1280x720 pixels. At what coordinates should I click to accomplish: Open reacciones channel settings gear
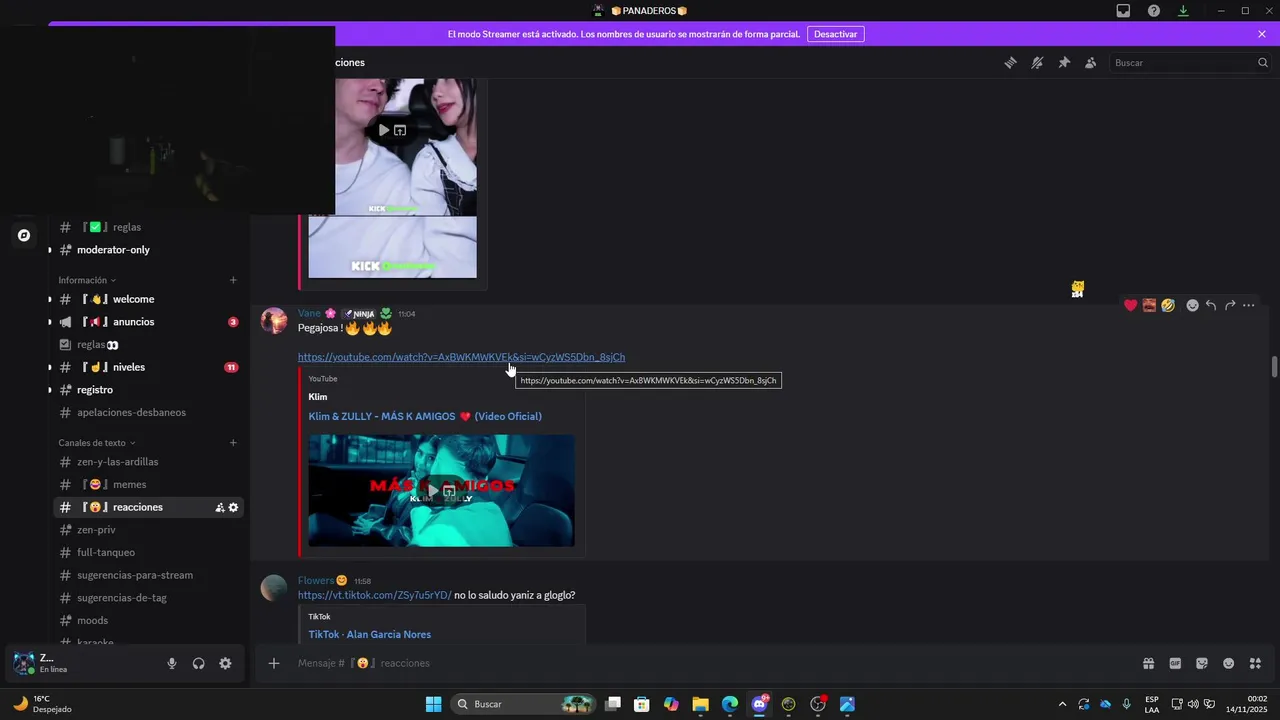click(233, 508)
